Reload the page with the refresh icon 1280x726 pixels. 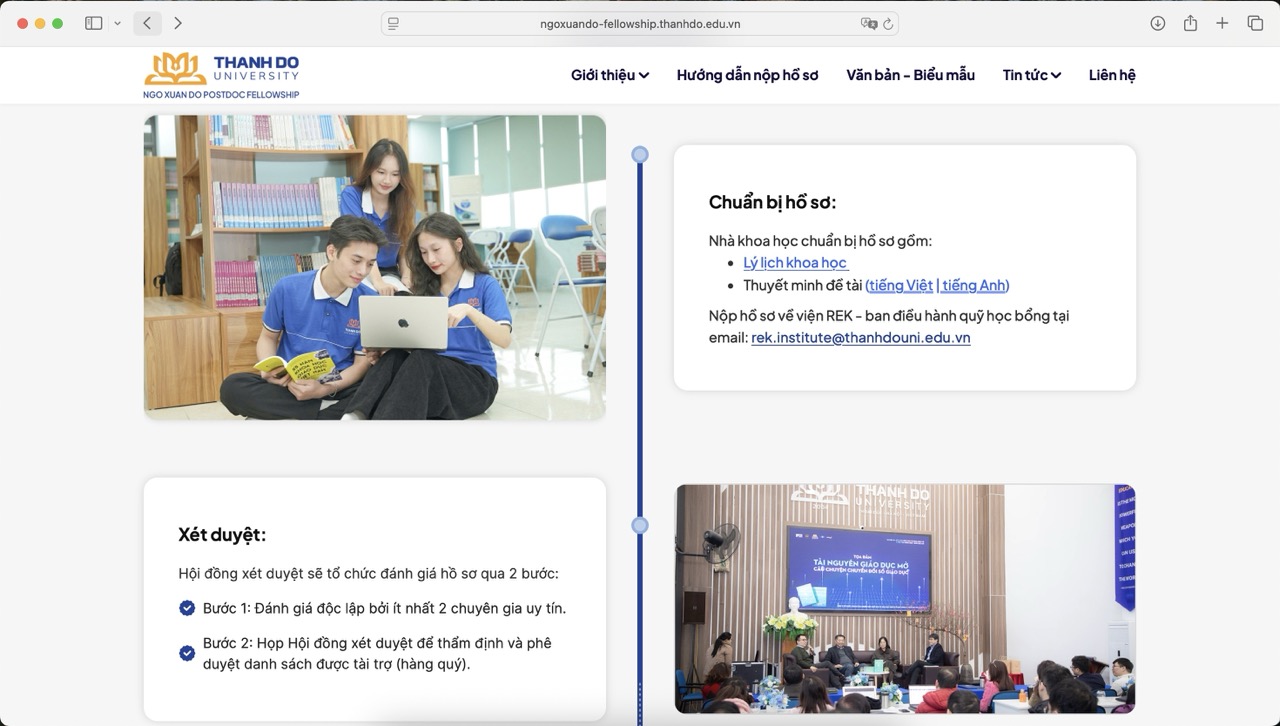click(888, 24)
